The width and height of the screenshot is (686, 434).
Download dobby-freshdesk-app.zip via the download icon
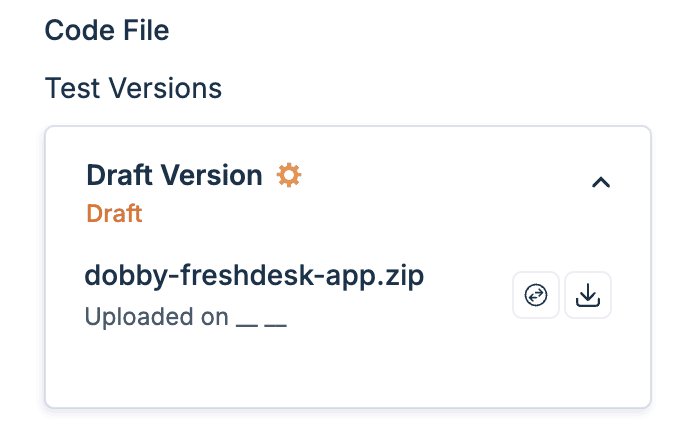tap(588, 296)
